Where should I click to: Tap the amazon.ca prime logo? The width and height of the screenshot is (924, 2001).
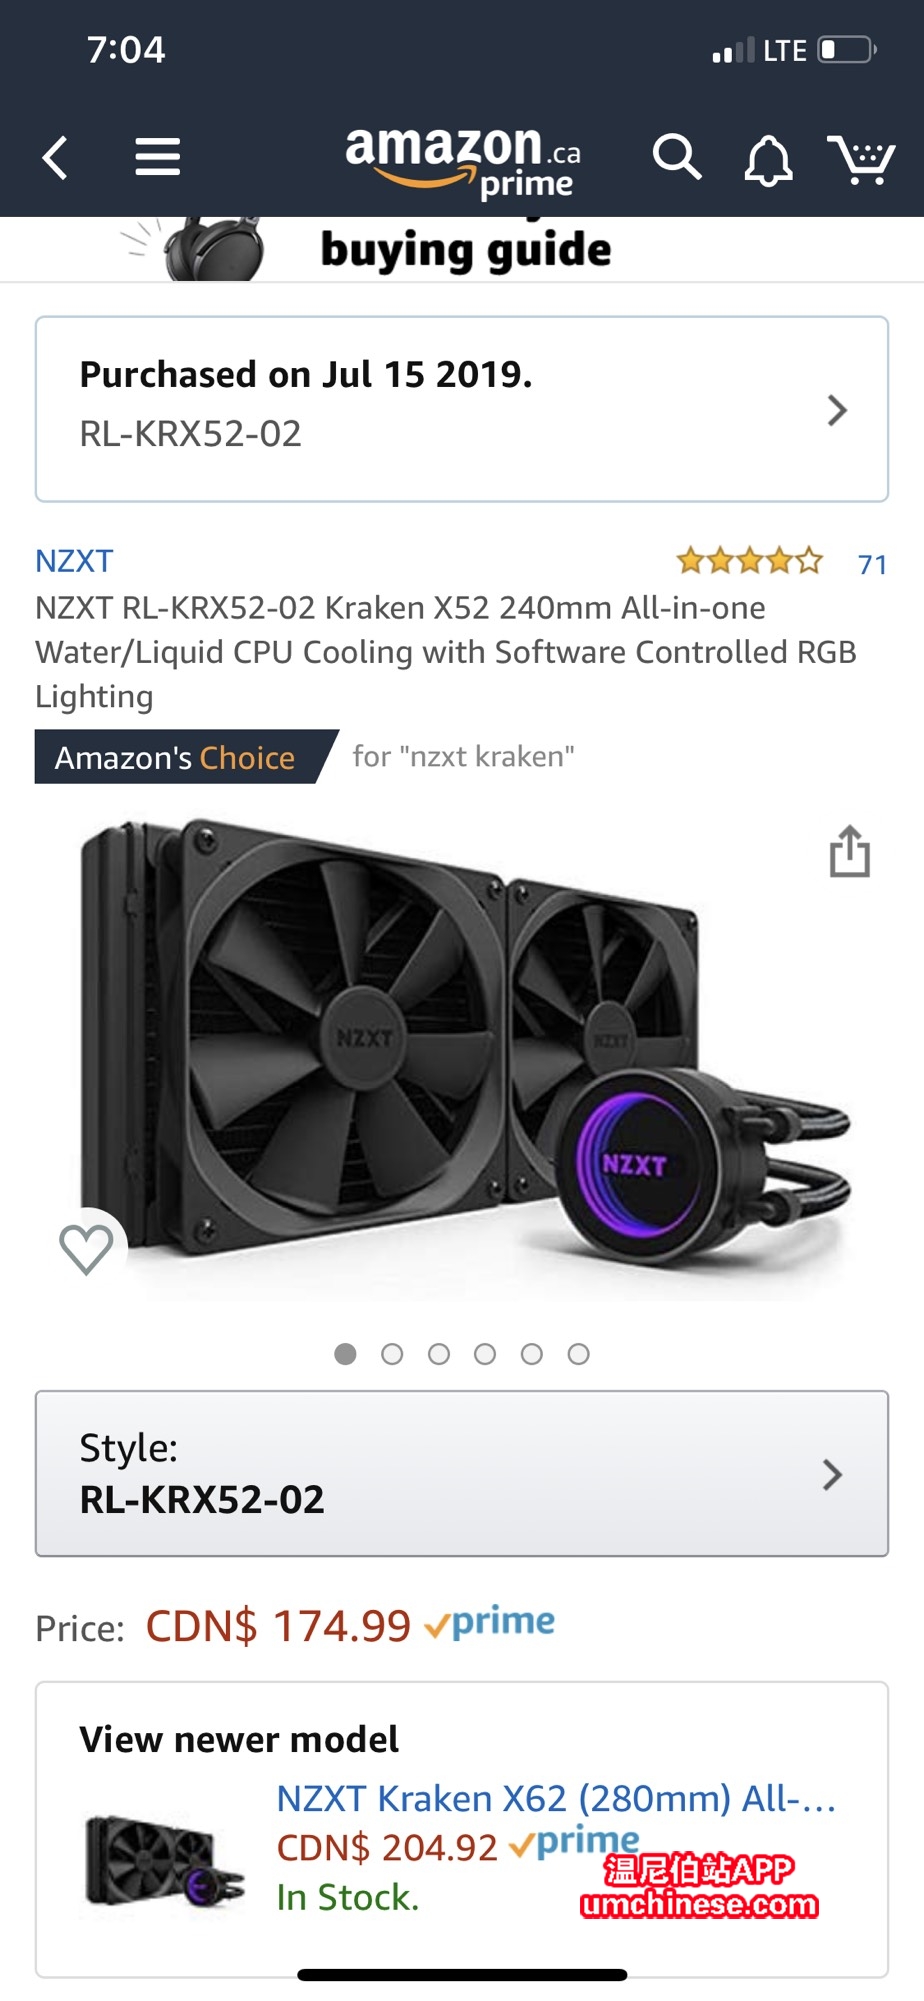[x=463, y=160]
